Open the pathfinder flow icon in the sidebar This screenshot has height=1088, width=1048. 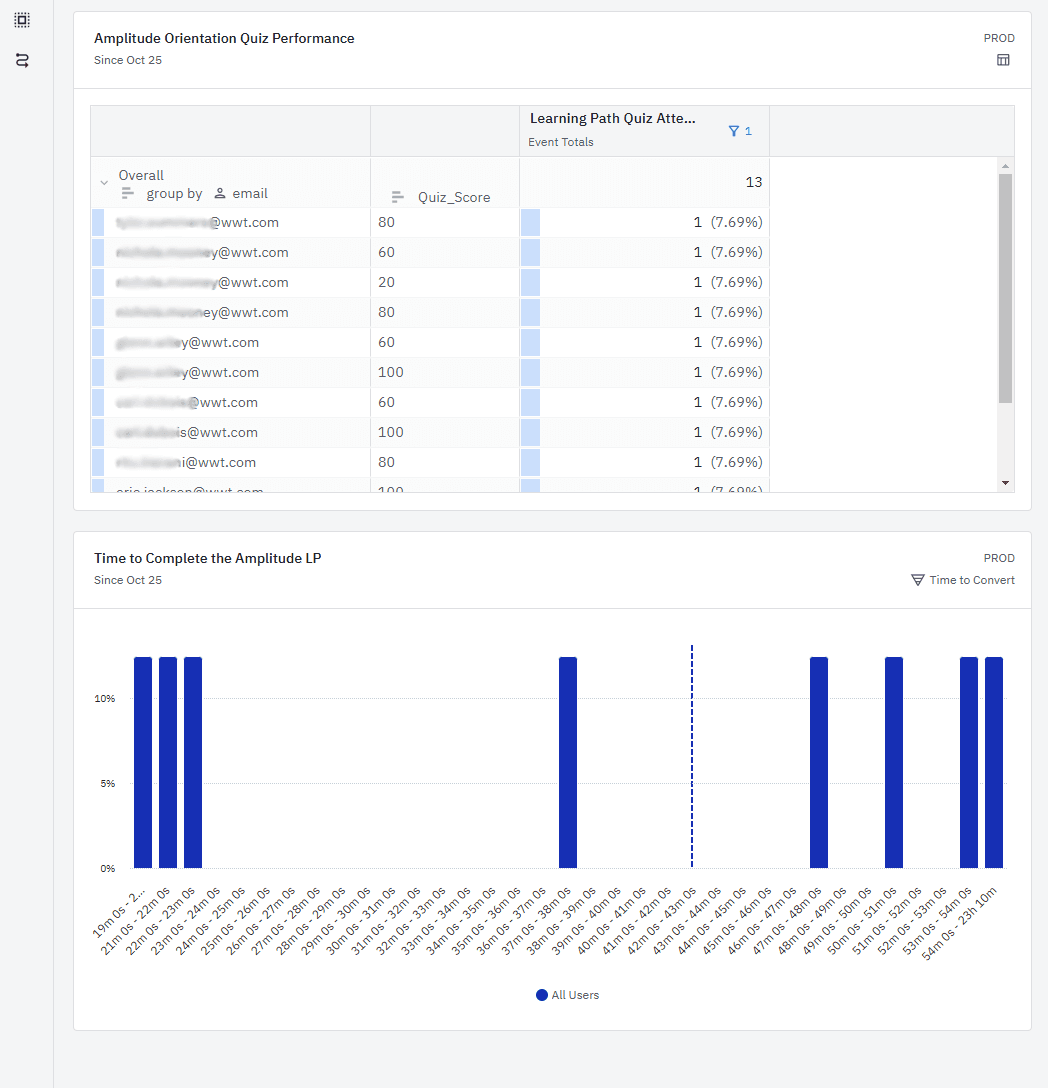coord(23,58)
